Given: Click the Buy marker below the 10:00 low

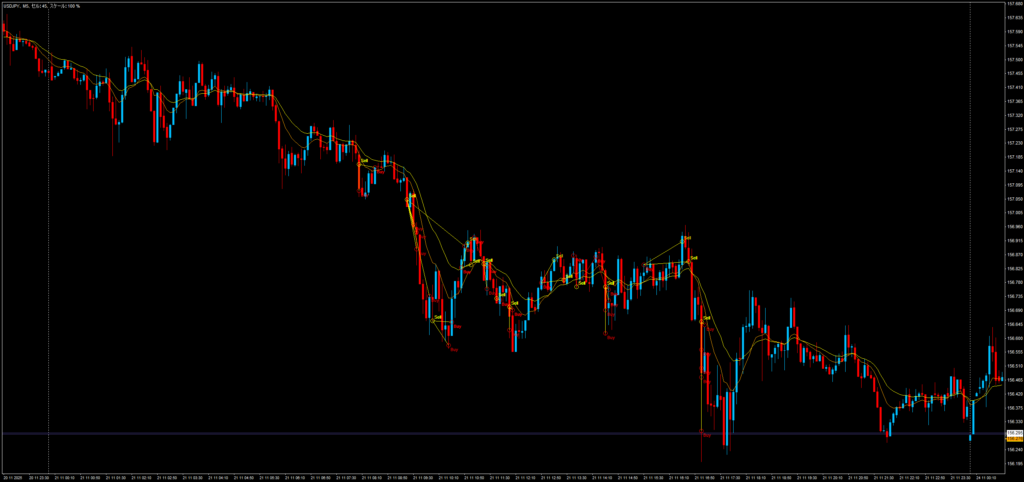Looking at the screenshot, I should [x=453, y=350].
